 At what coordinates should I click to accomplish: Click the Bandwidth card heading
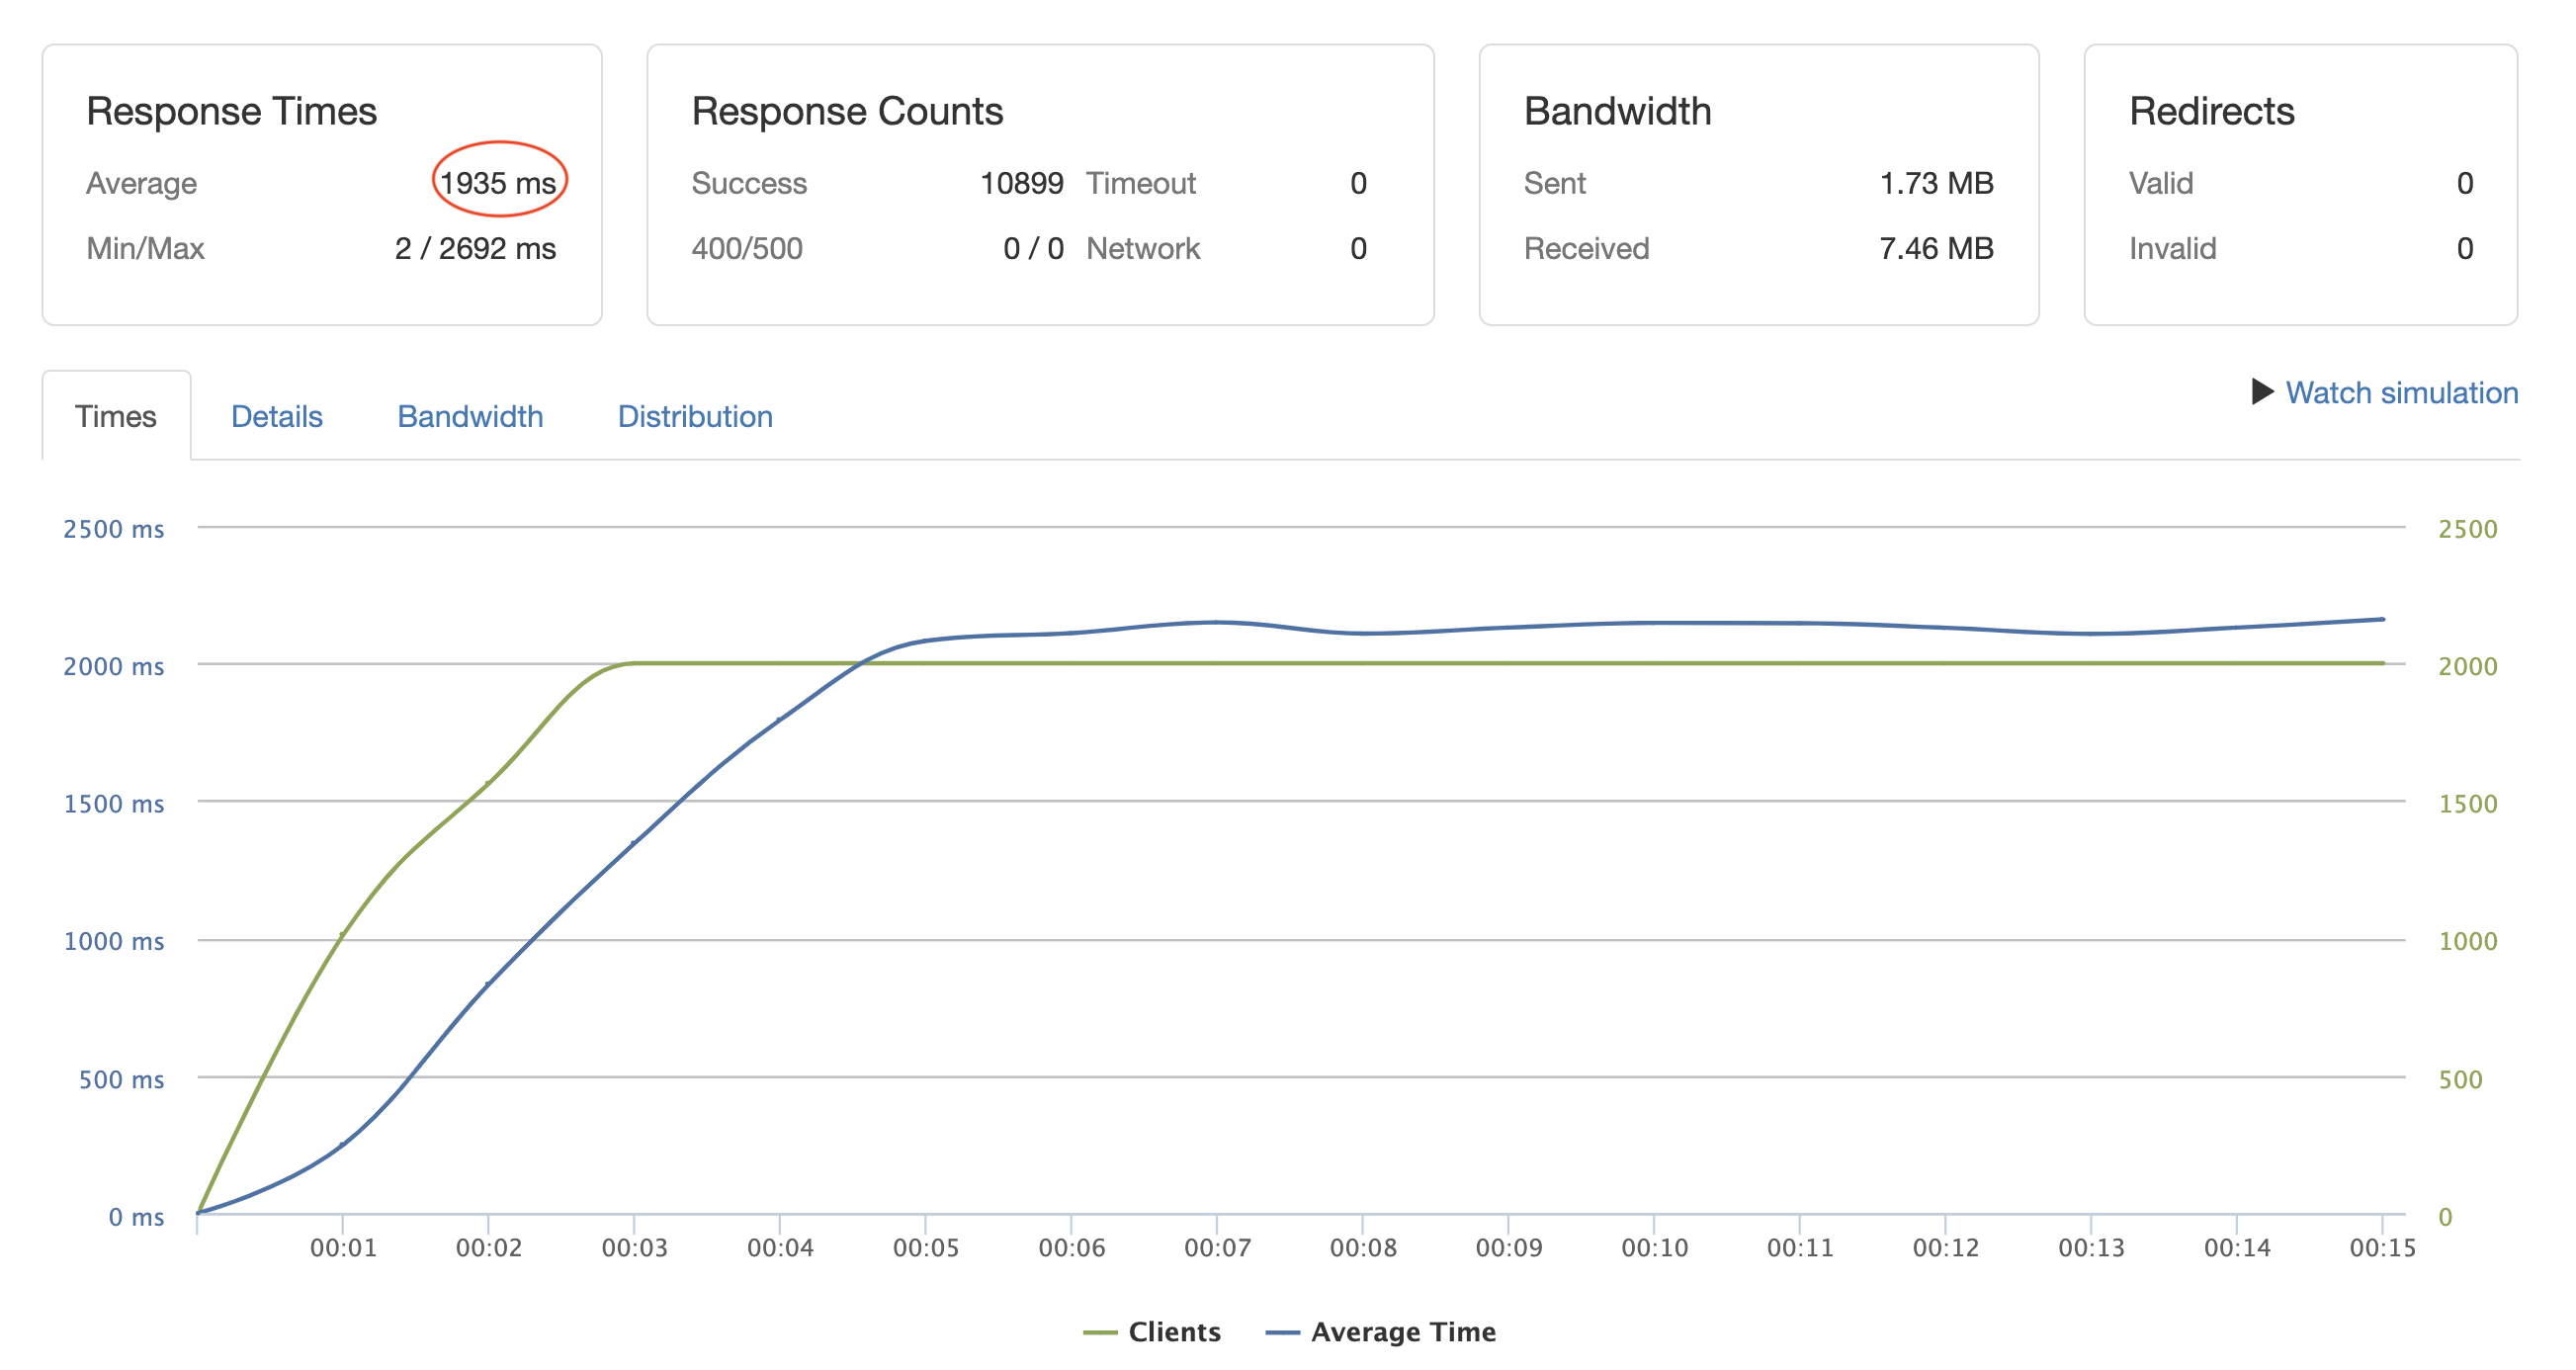[x=1617, y=111]
